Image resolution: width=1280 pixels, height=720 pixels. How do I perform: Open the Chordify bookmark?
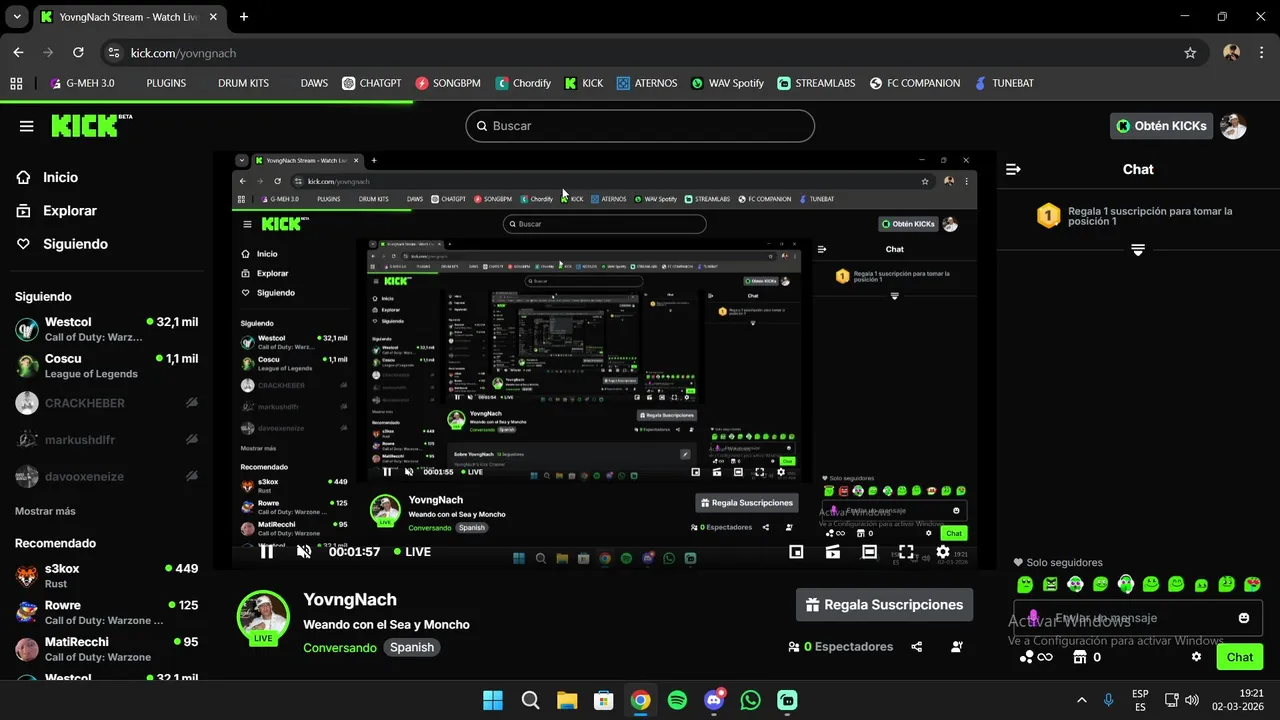click(x=523, y=83)
